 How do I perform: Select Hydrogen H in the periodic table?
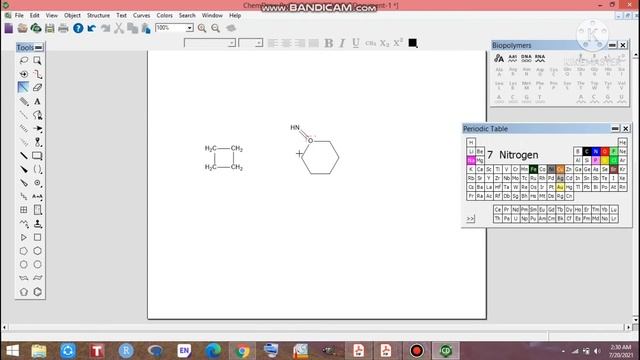pyautogui.click(x=471, y=142)
